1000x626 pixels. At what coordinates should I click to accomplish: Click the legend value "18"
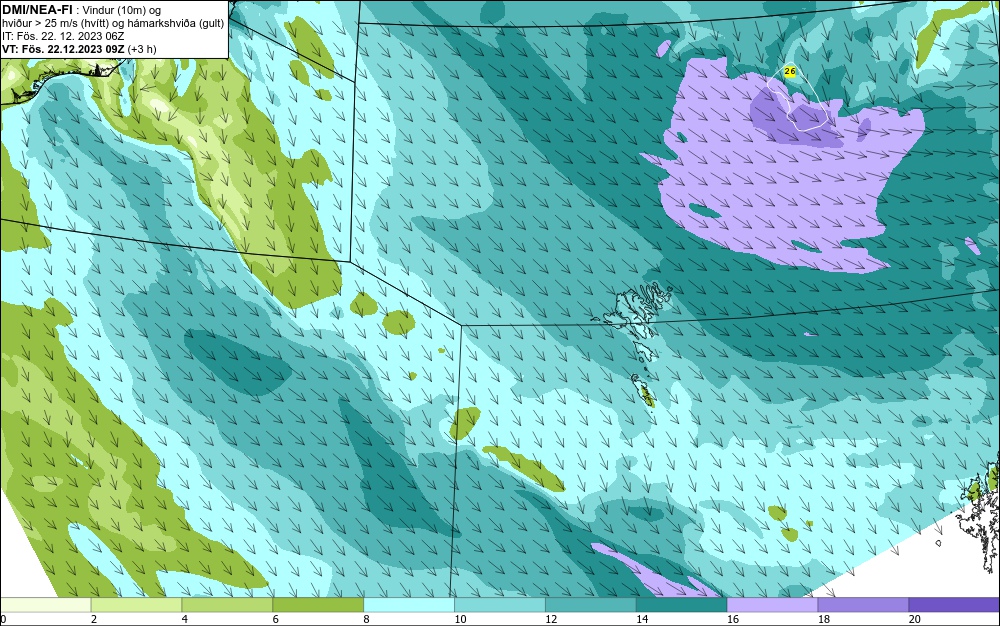point(823,619)
